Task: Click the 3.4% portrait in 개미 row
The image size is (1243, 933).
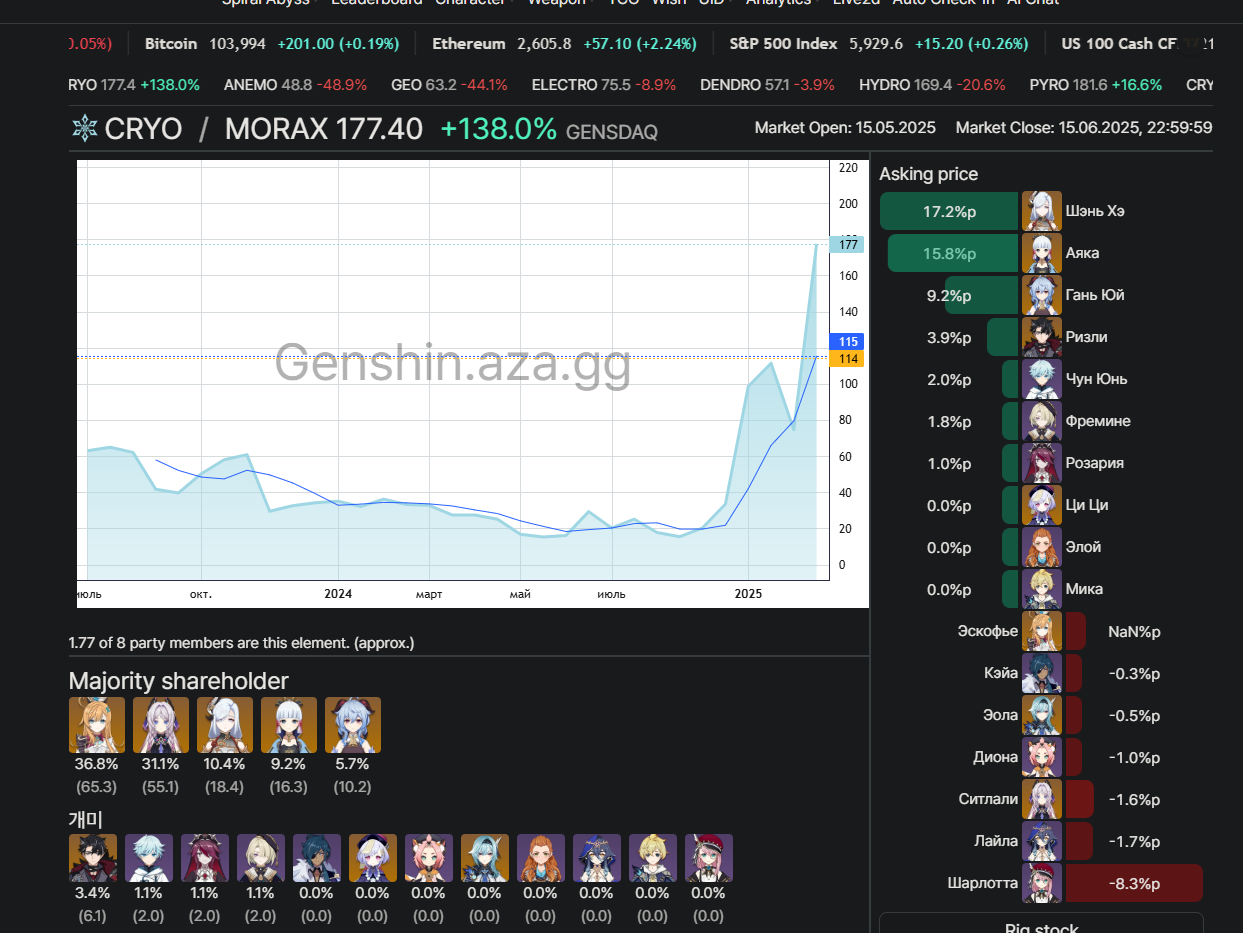Action: 93,858
